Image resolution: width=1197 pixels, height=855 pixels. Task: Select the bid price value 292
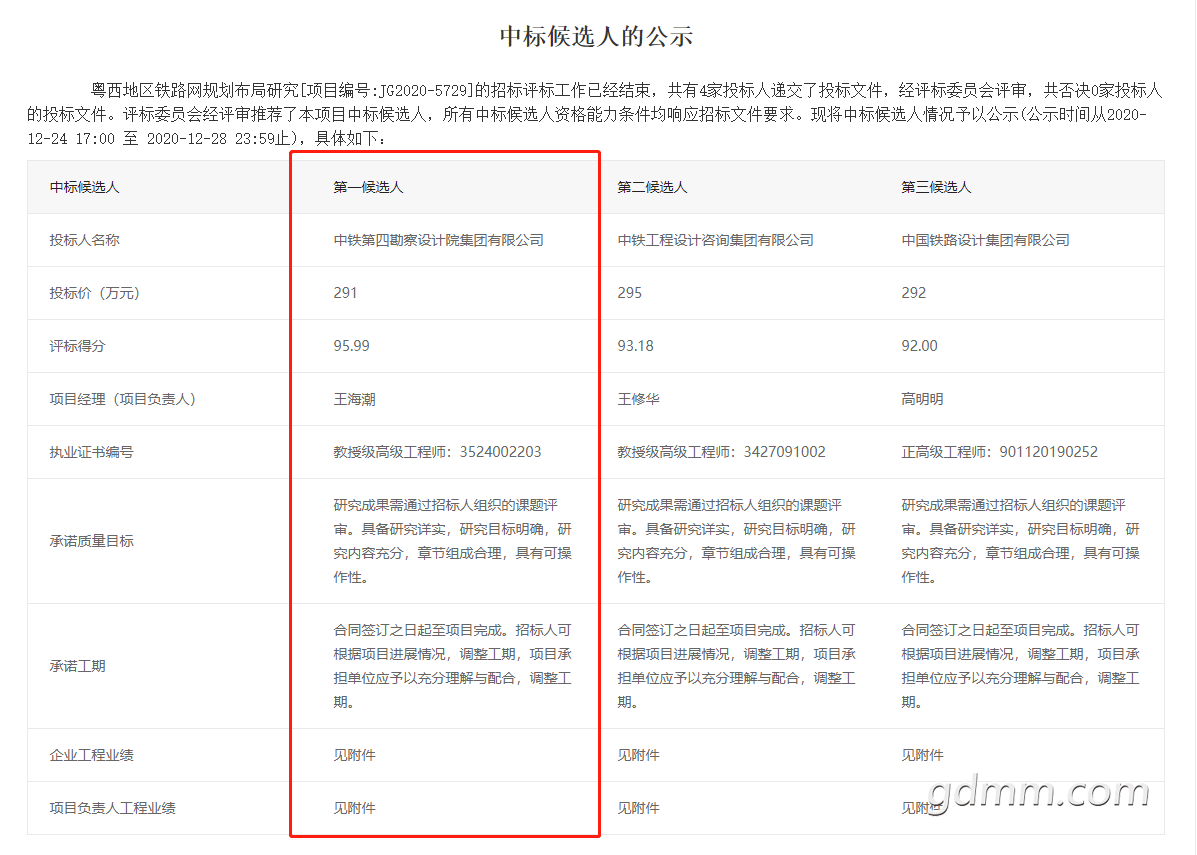coord(914,293)
